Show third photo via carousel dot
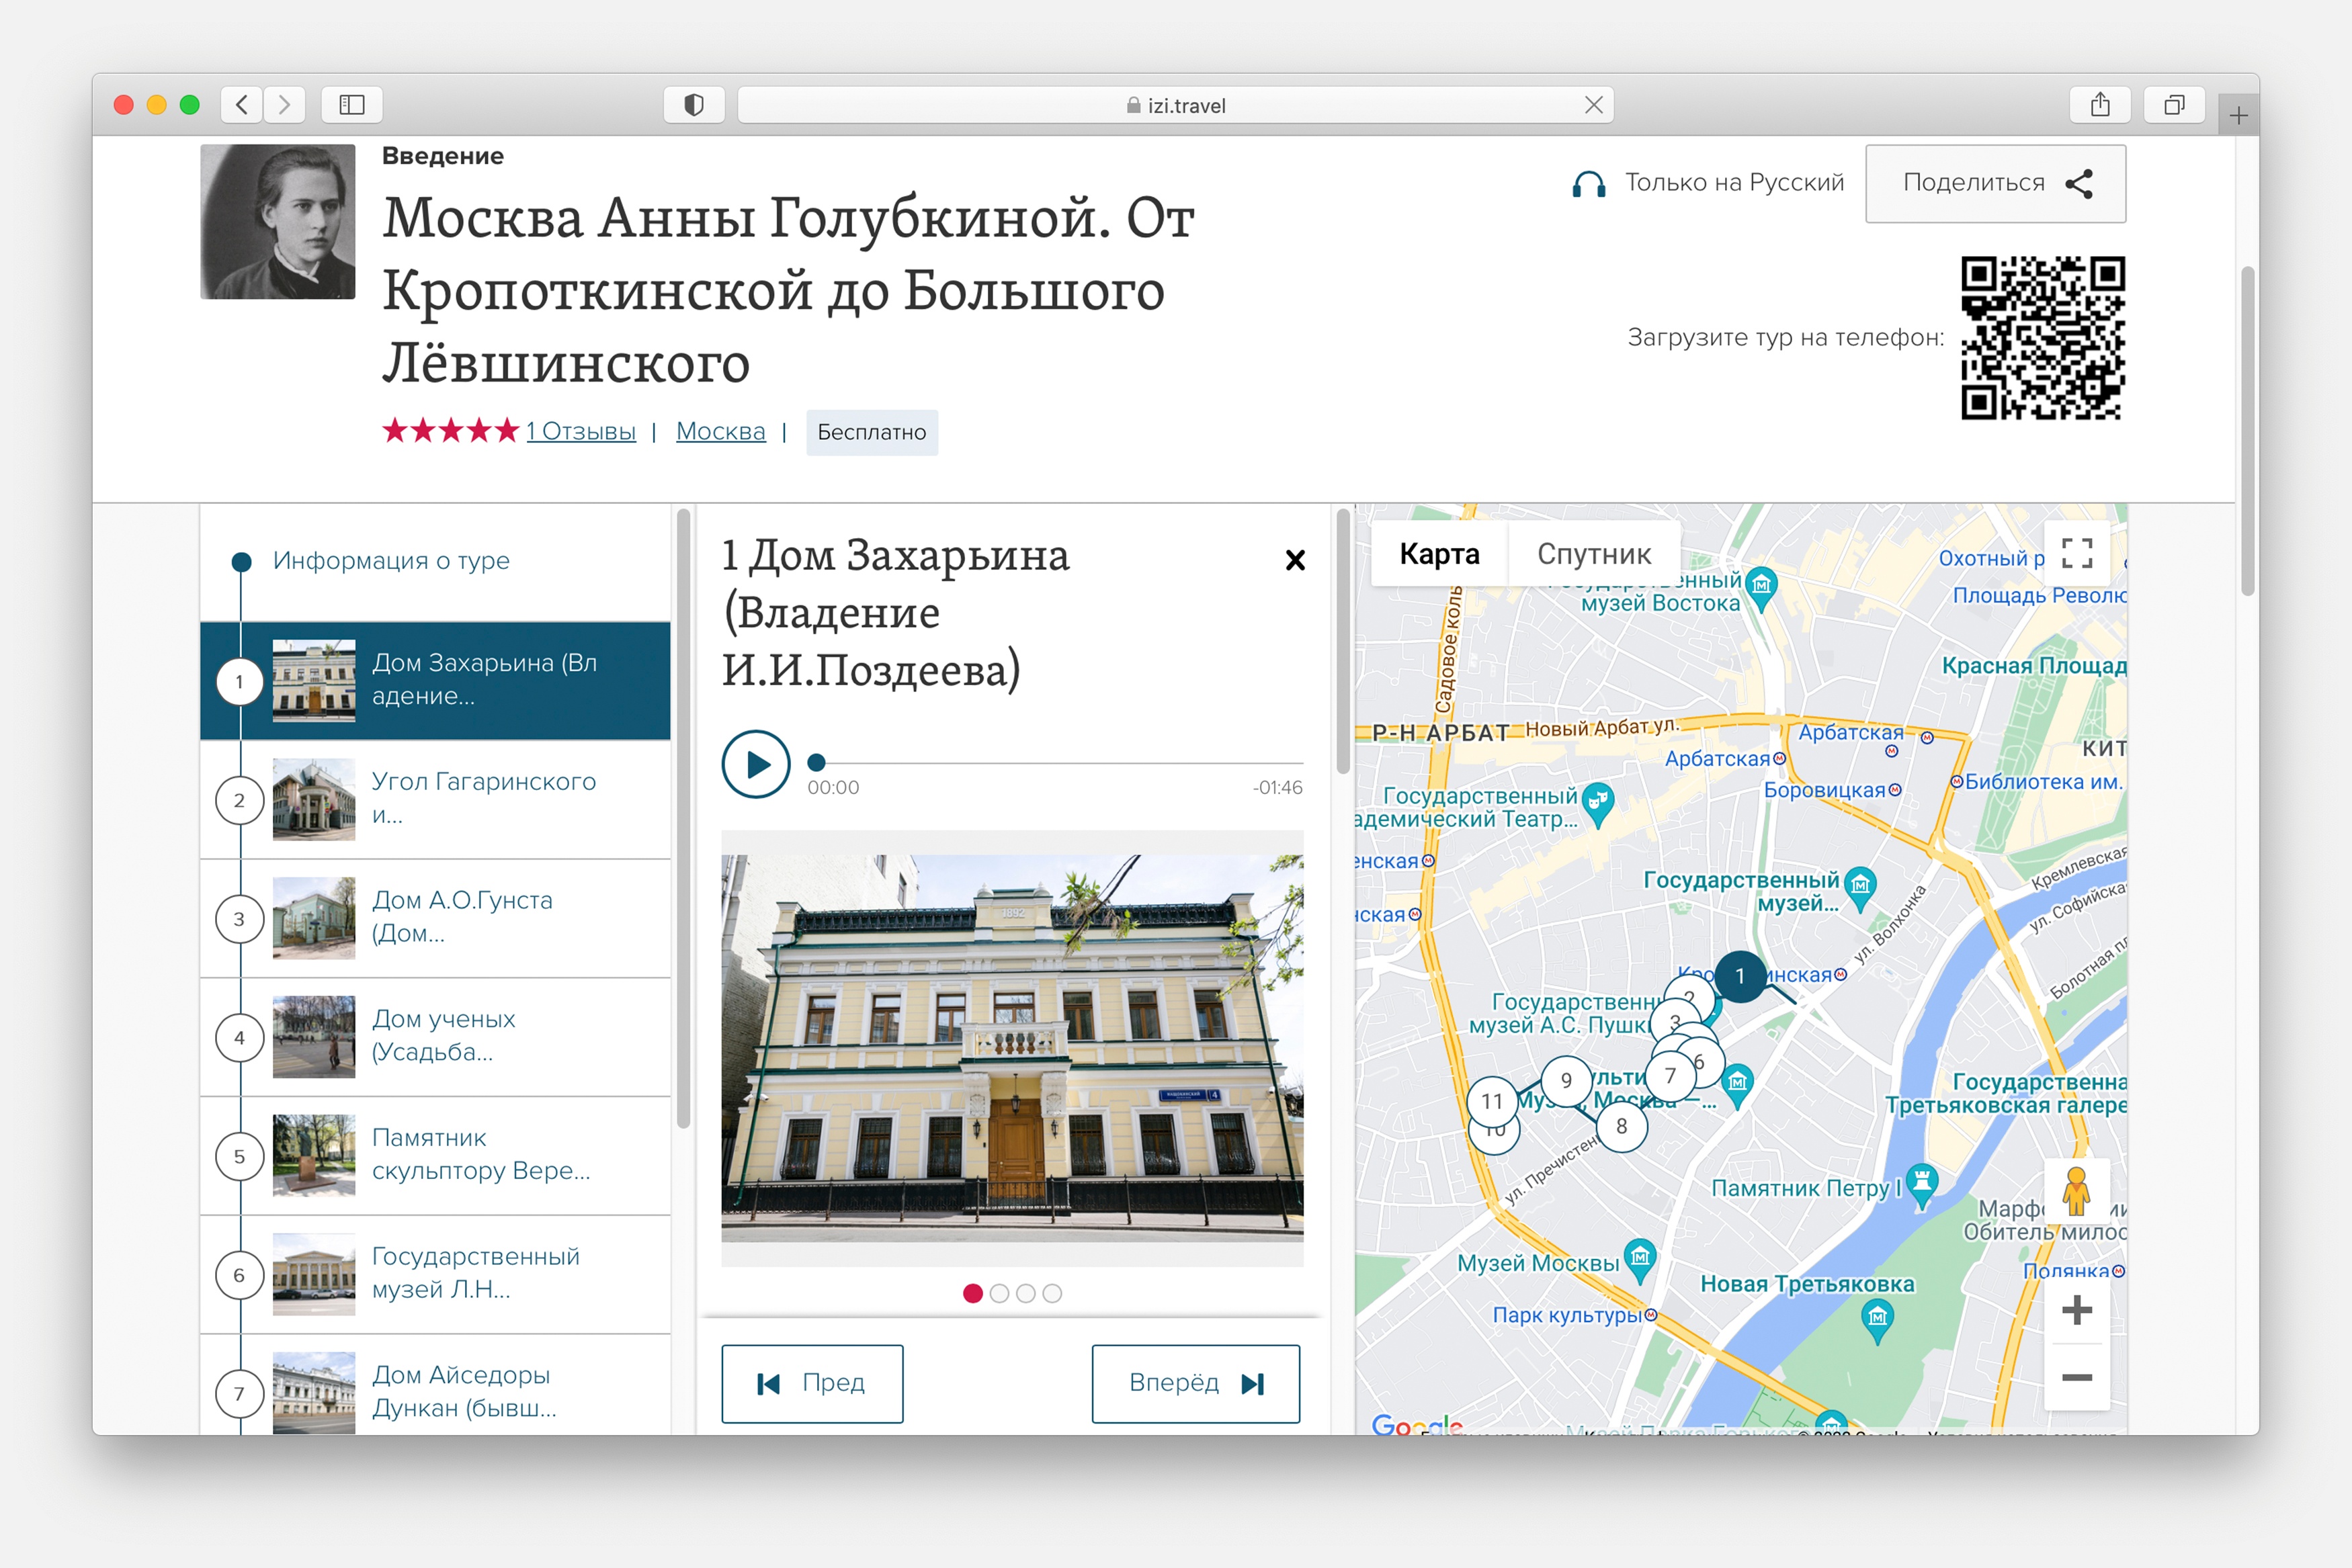This screenshot has width=2352, height=1568. point(1025,1293)
